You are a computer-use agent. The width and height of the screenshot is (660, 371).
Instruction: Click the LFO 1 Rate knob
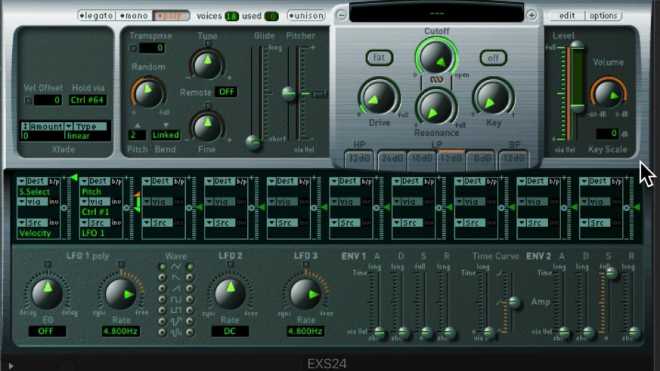(x=120, y=294)
